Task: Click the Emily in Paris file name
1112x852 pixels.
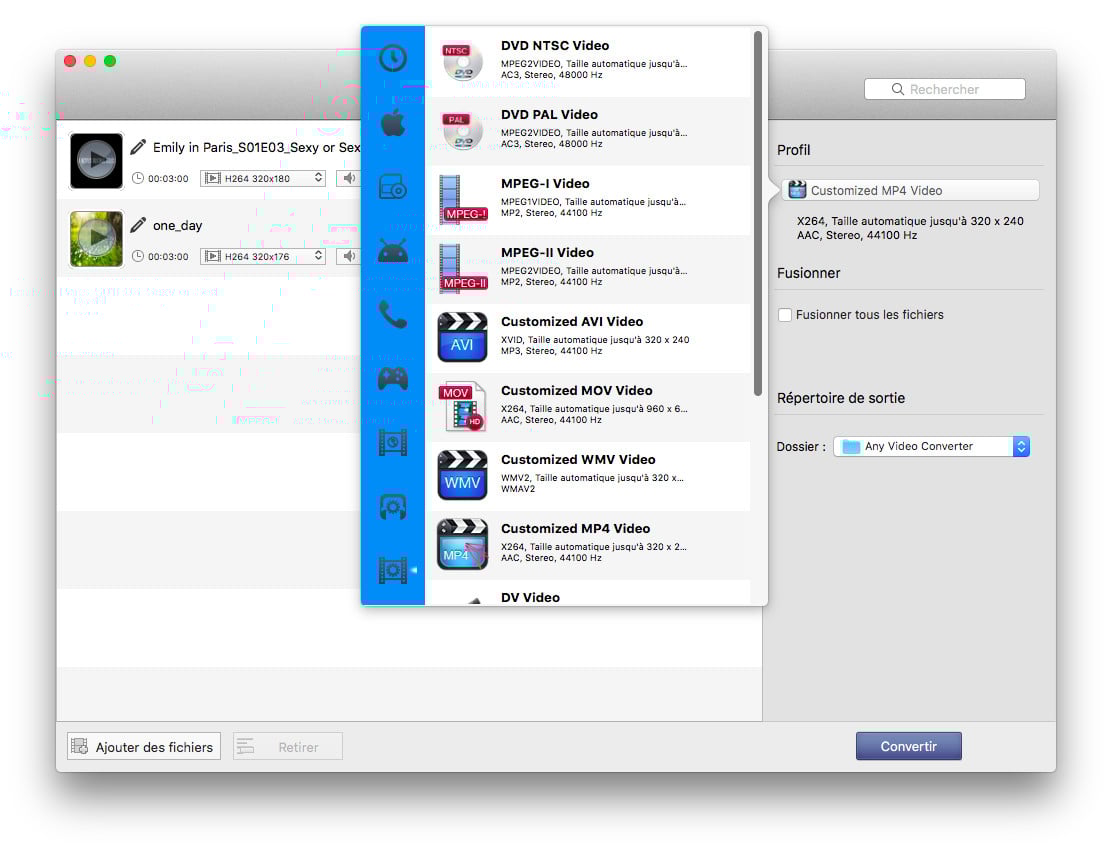Action: [x=256, y=148]
